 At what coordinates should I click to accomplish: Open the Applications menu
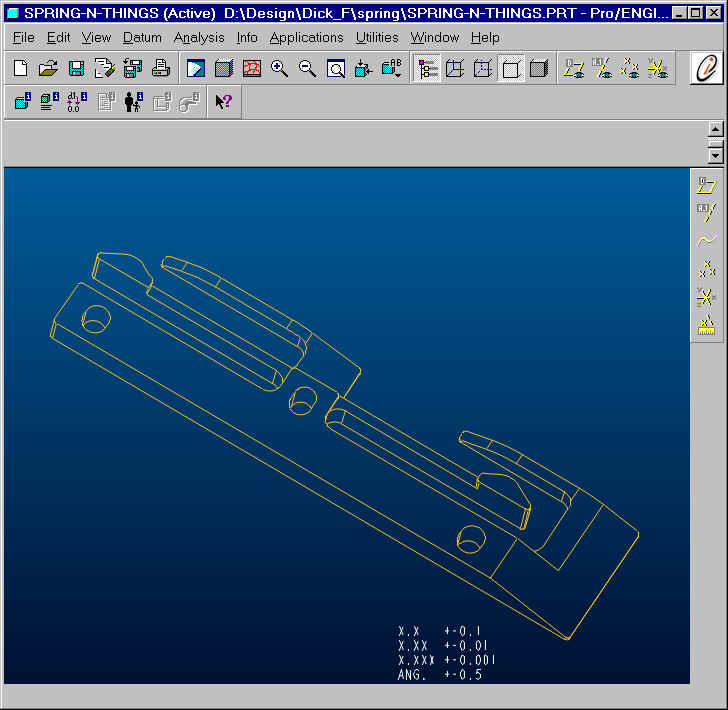tap(306, 38)
